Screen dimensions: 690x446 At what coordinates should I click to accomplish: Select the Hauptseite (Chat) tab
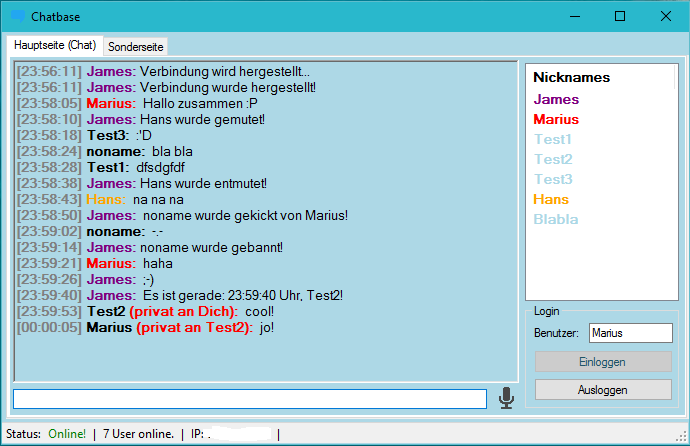pos(55,45)
